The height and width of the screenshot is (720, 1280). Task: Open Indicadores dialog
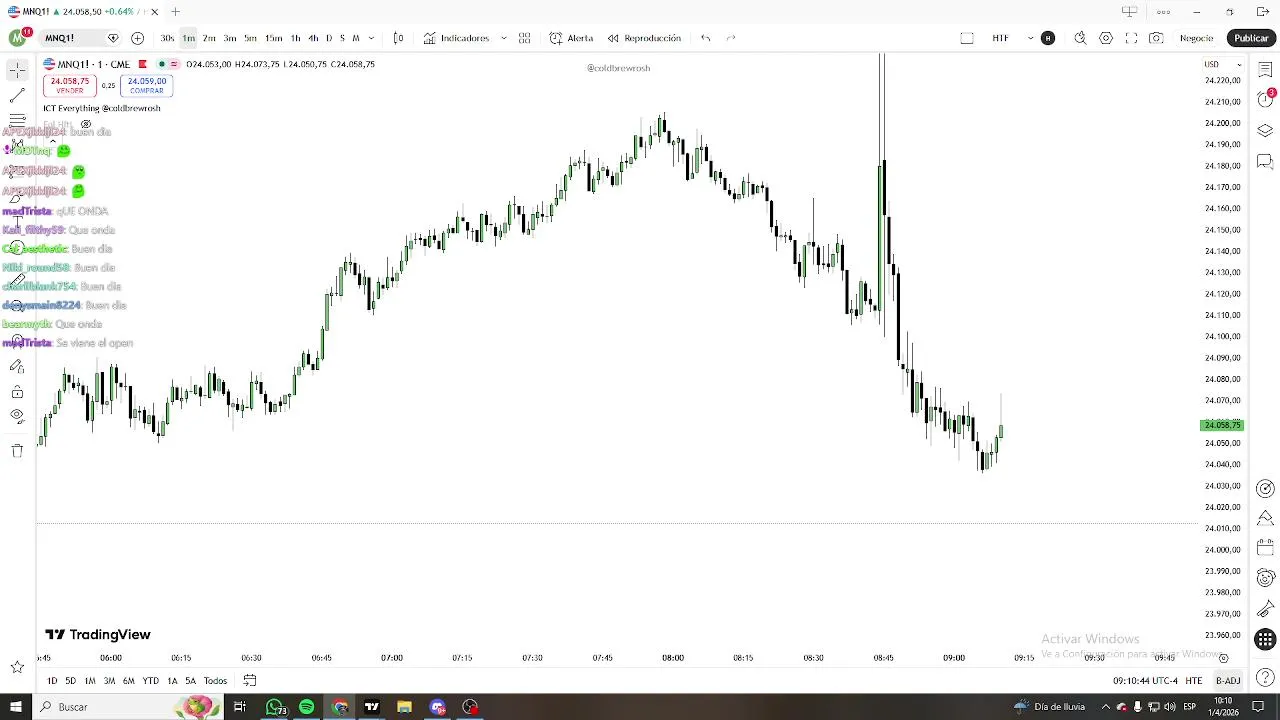[456, 38]
